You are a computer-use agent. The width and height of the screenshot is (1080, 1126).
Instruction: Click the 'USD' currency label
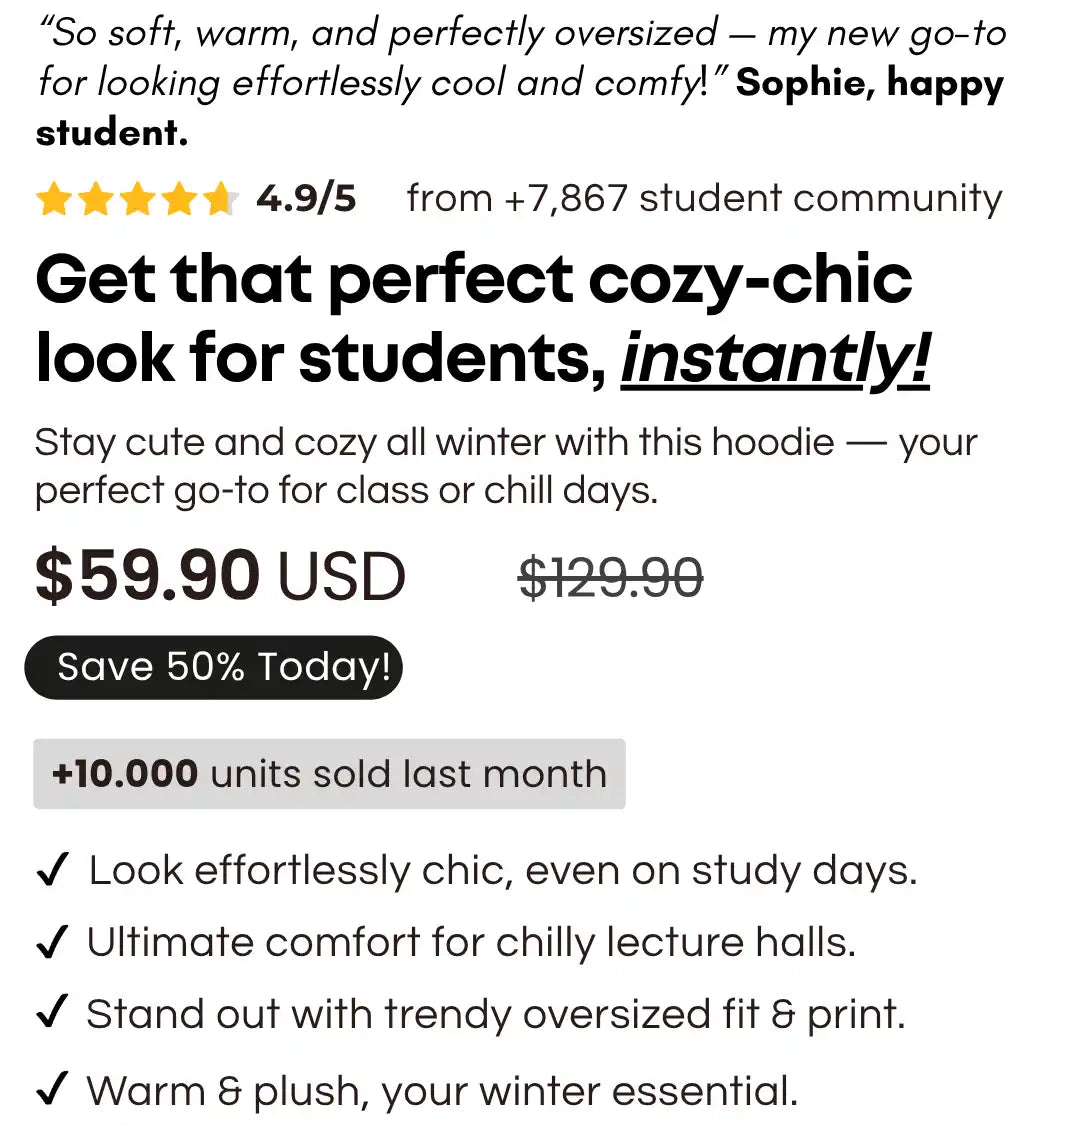point(341,578)
